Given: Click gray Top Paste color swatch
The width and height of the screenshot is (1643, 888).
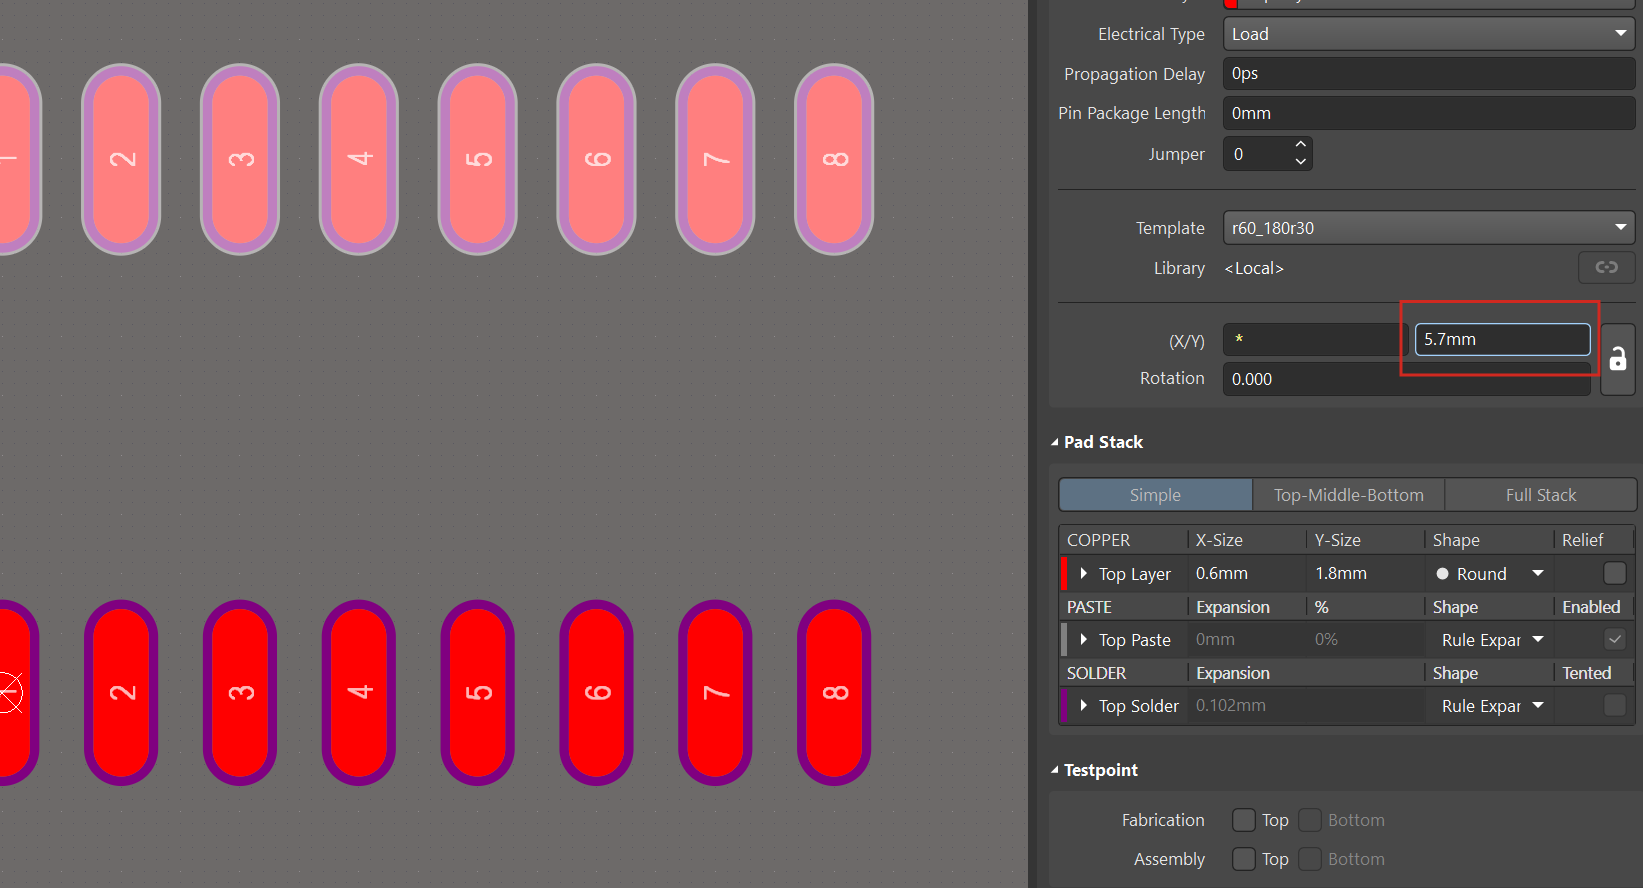Looking at the screenshot, I should [1064, 639].
